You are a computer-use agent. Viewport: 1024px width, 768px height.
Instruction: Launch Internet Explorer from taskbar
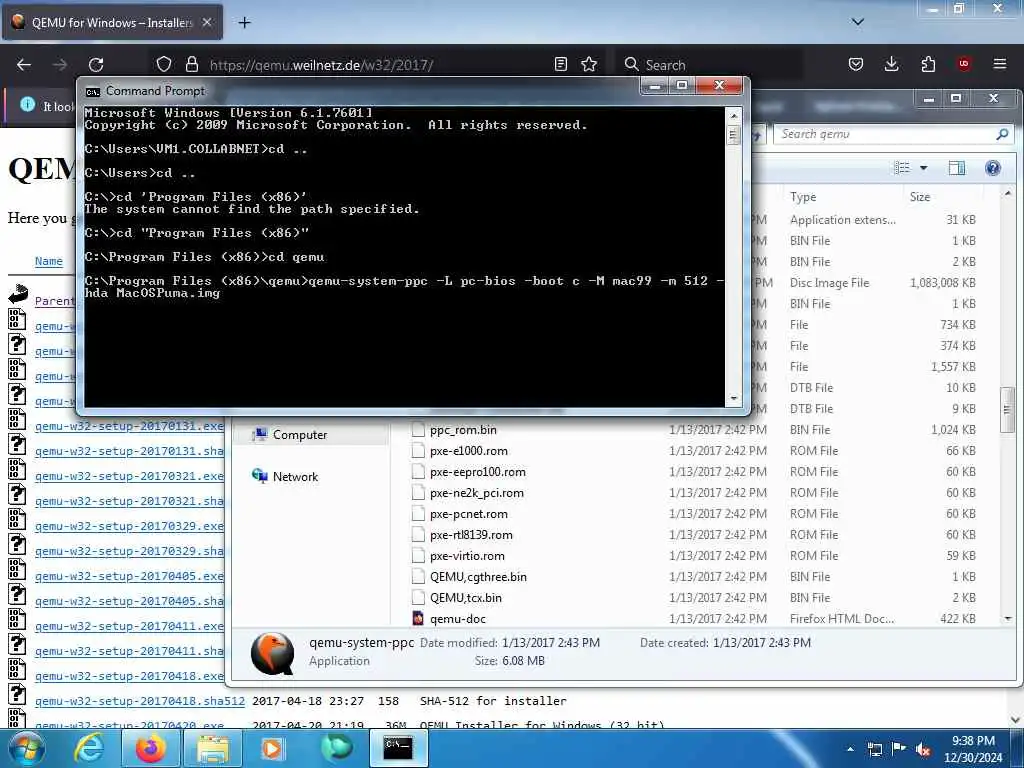pos(89,748)
